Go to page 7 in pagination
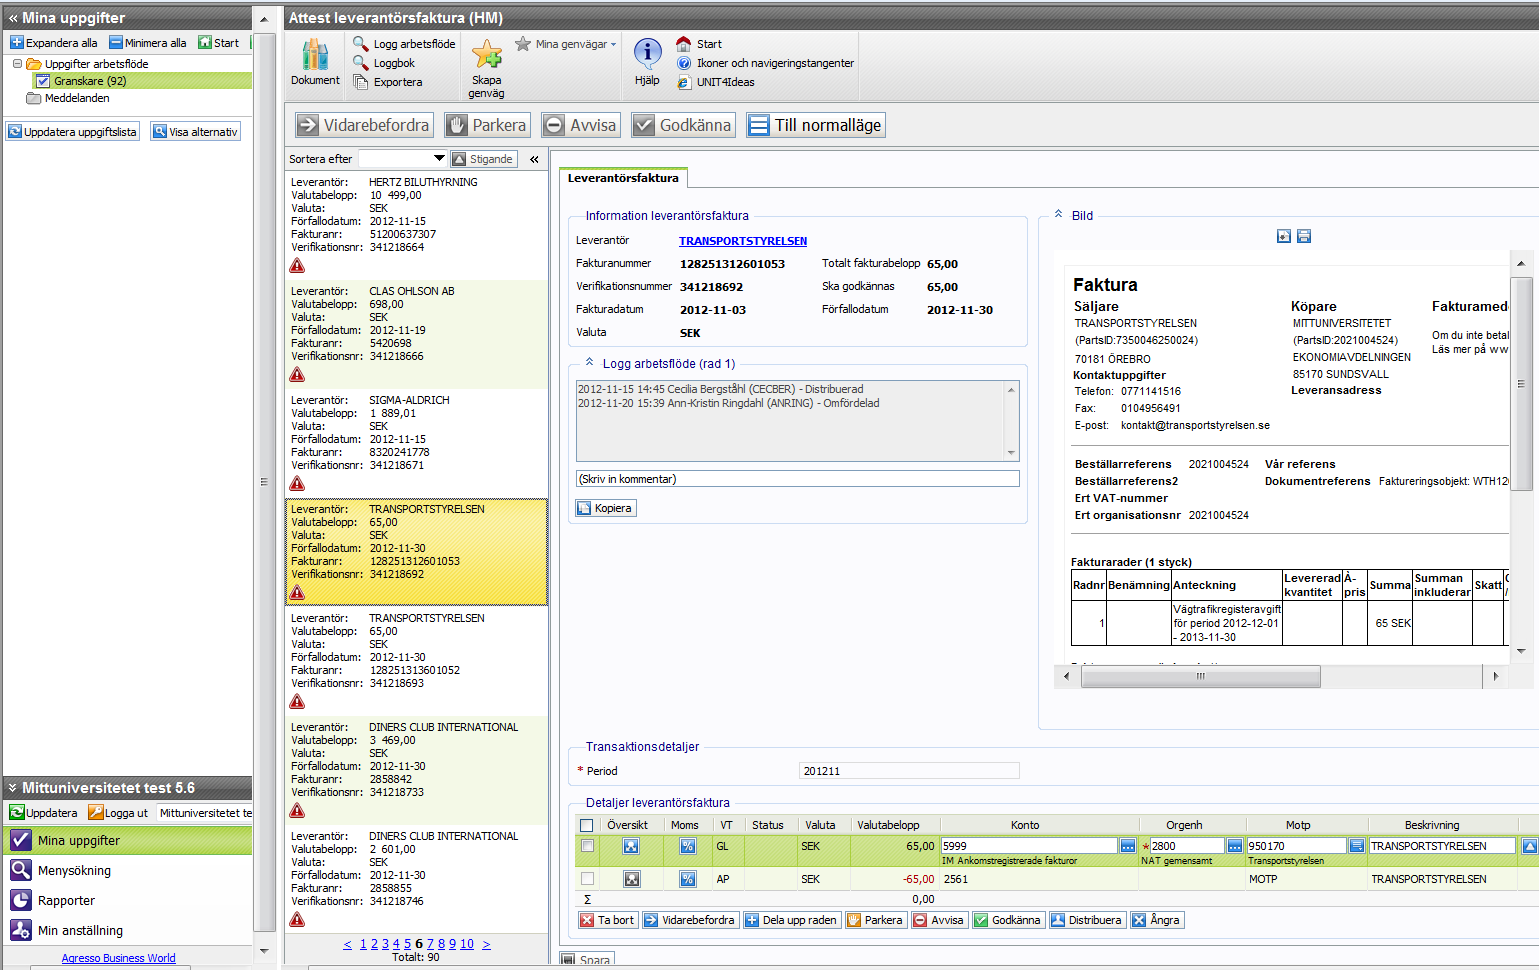Image resolution: width=1539 pixels, height=970 pixels. tap(430, 944)
